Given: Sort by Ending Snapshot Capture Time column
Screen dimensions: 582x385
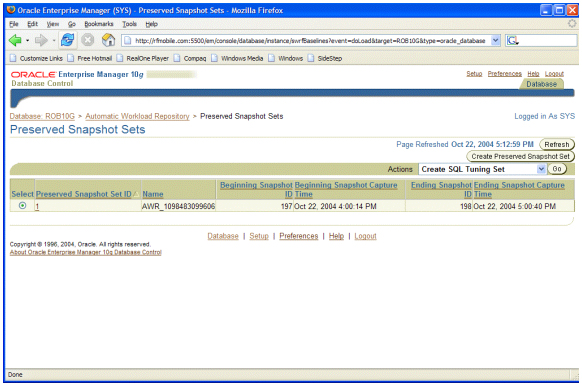Looking at the screenshot, I should (x=519, y=189).
